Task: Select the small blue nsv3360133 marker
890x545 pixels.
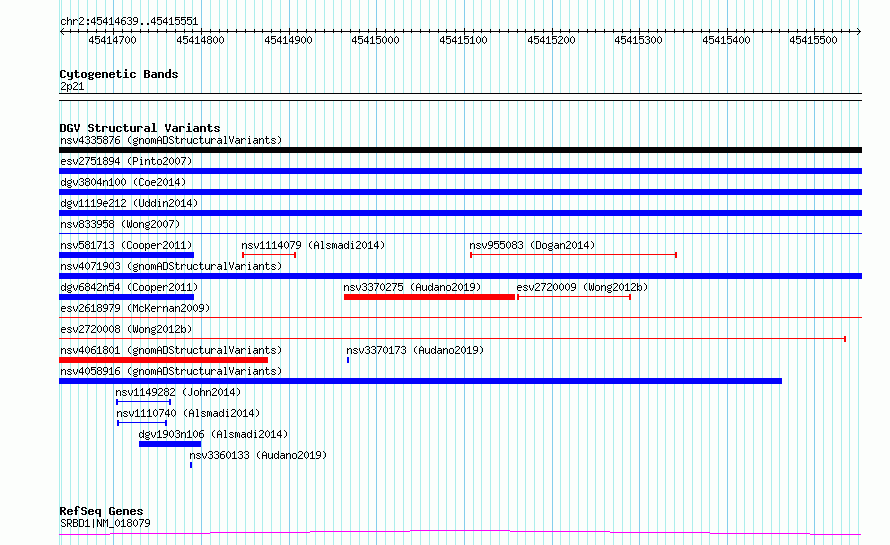Action: click(x=191, y=465)
